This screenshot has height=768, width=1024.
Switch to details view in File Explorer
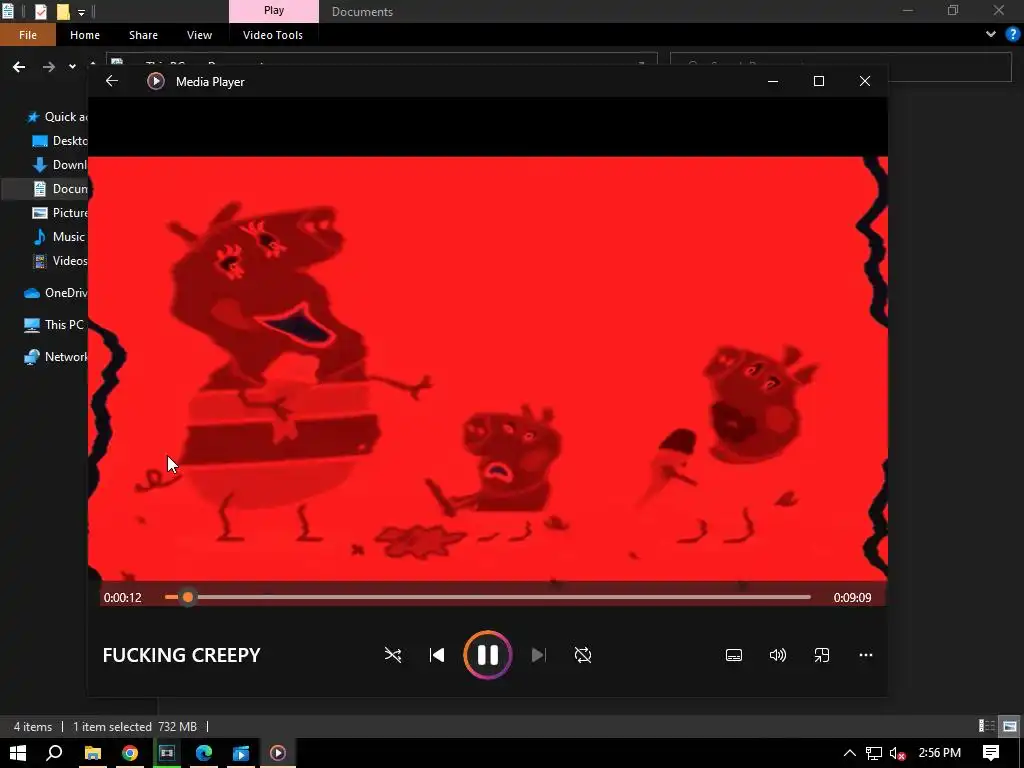(x=987, y=726)
